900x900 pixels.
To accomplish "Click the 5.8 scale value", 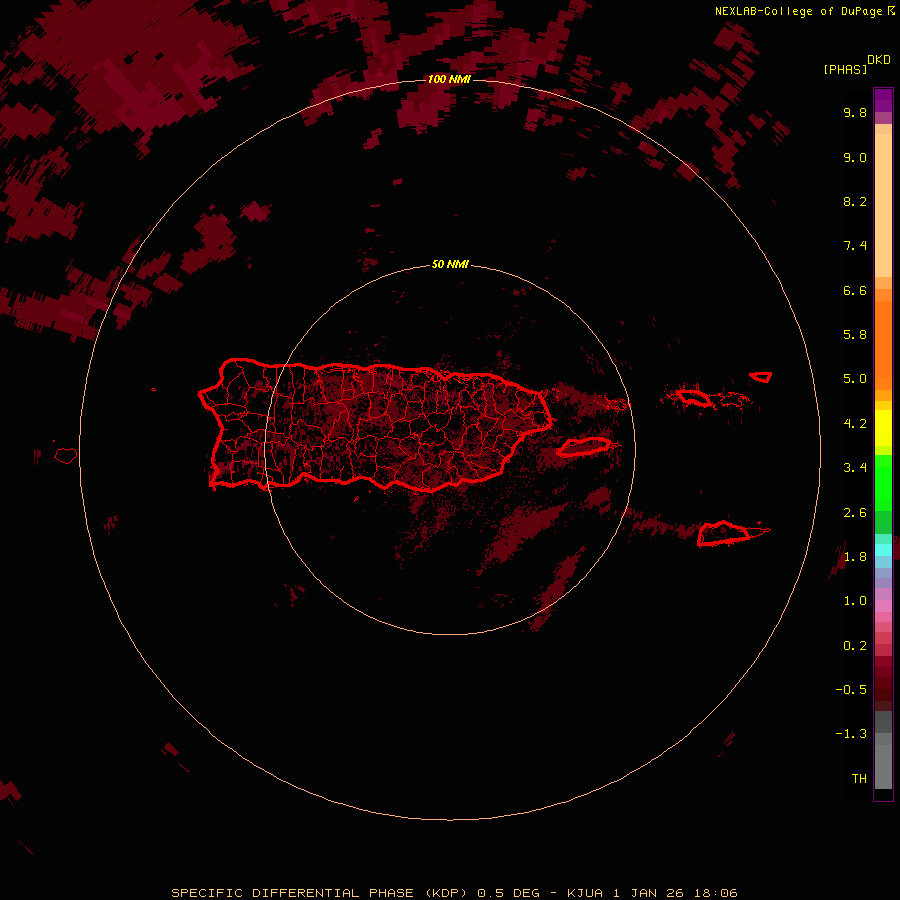I will pos(855,335).
